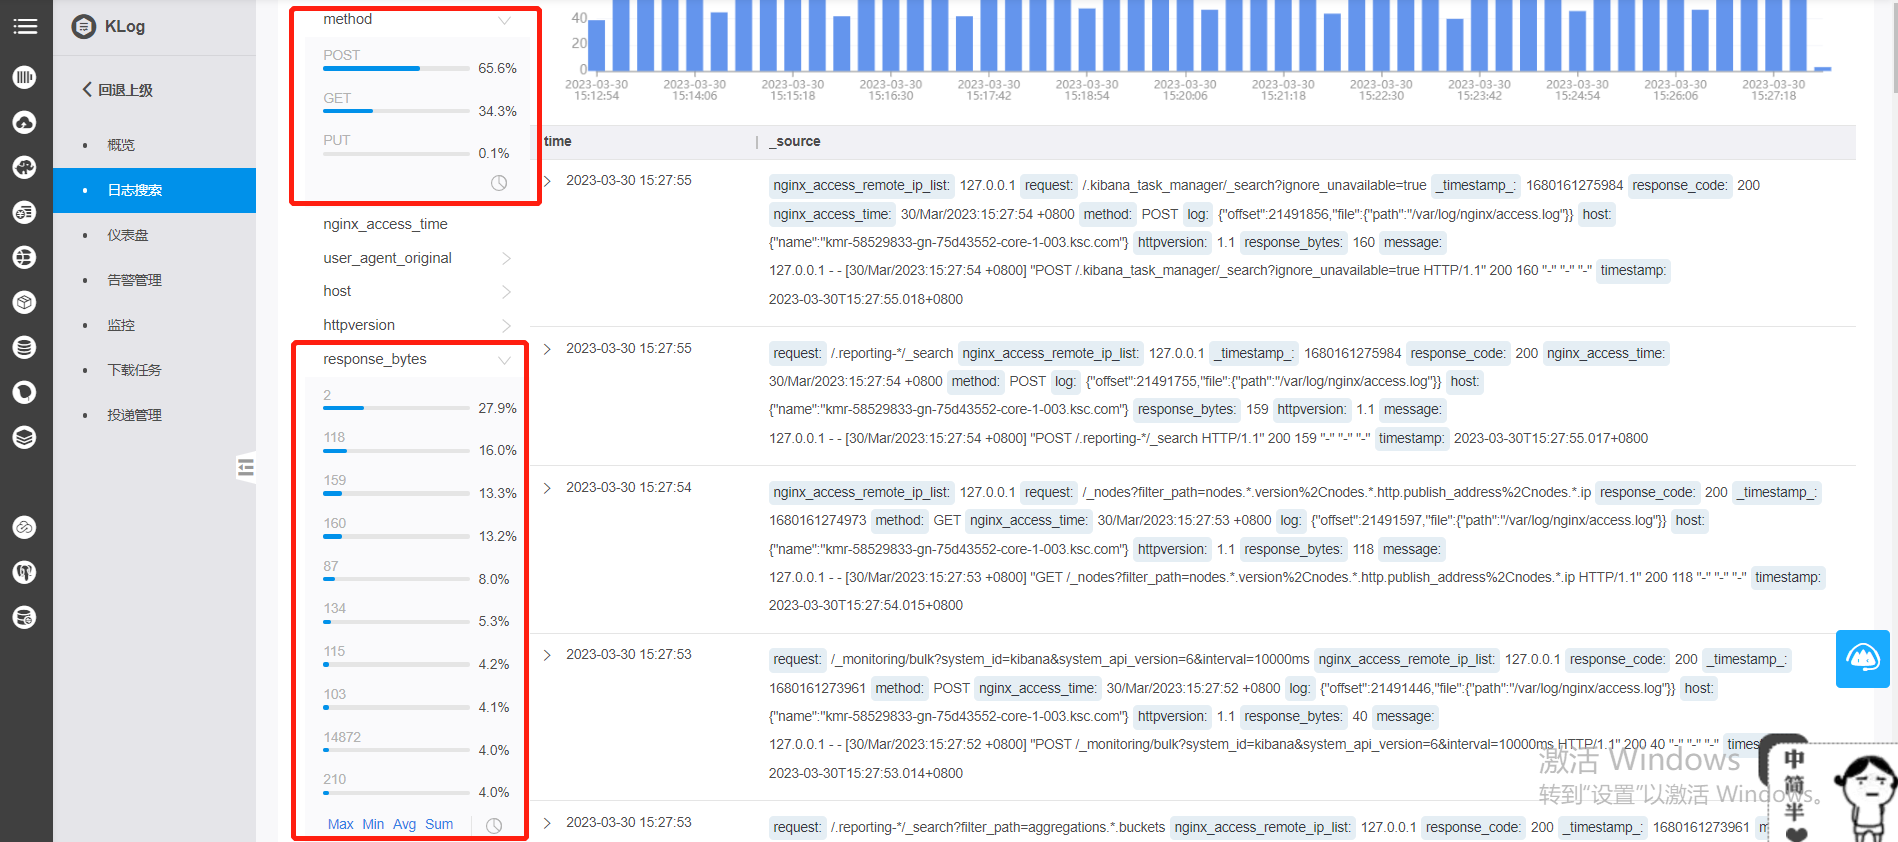Collapse the sidebar with the fold icon

click(x=246, y=467)
